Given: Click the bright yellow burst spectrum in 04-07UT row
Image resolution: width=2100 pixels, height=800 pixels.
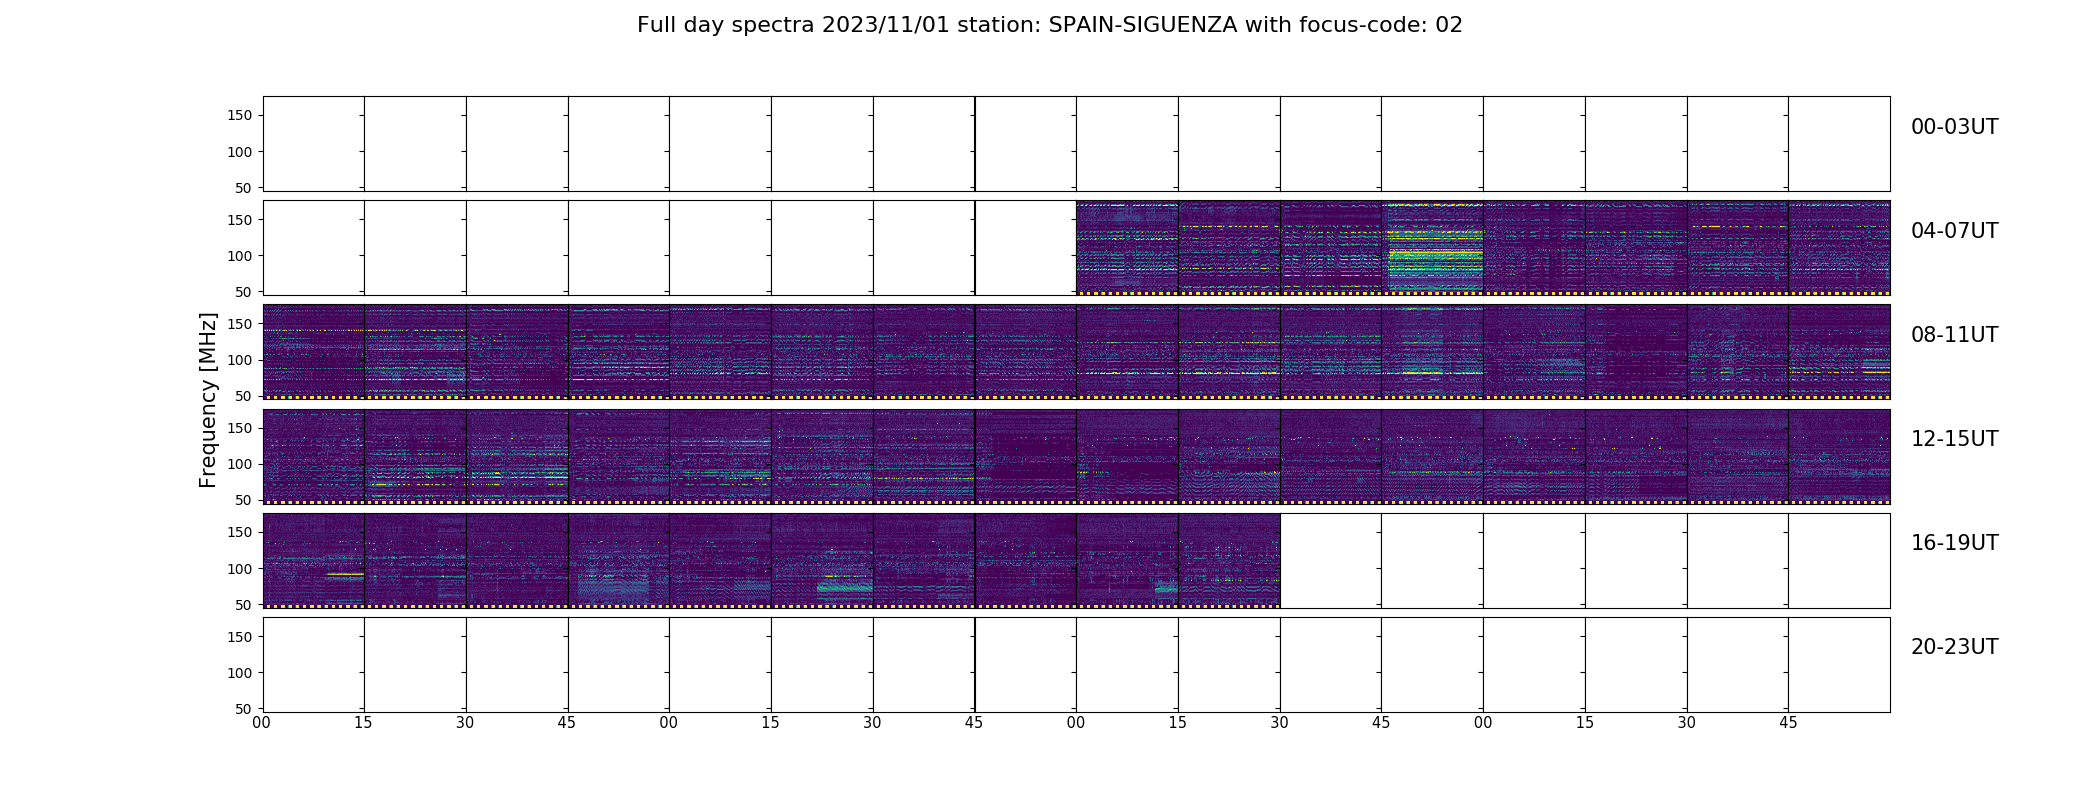Looking at the screenshot, I should point(1432,248).
